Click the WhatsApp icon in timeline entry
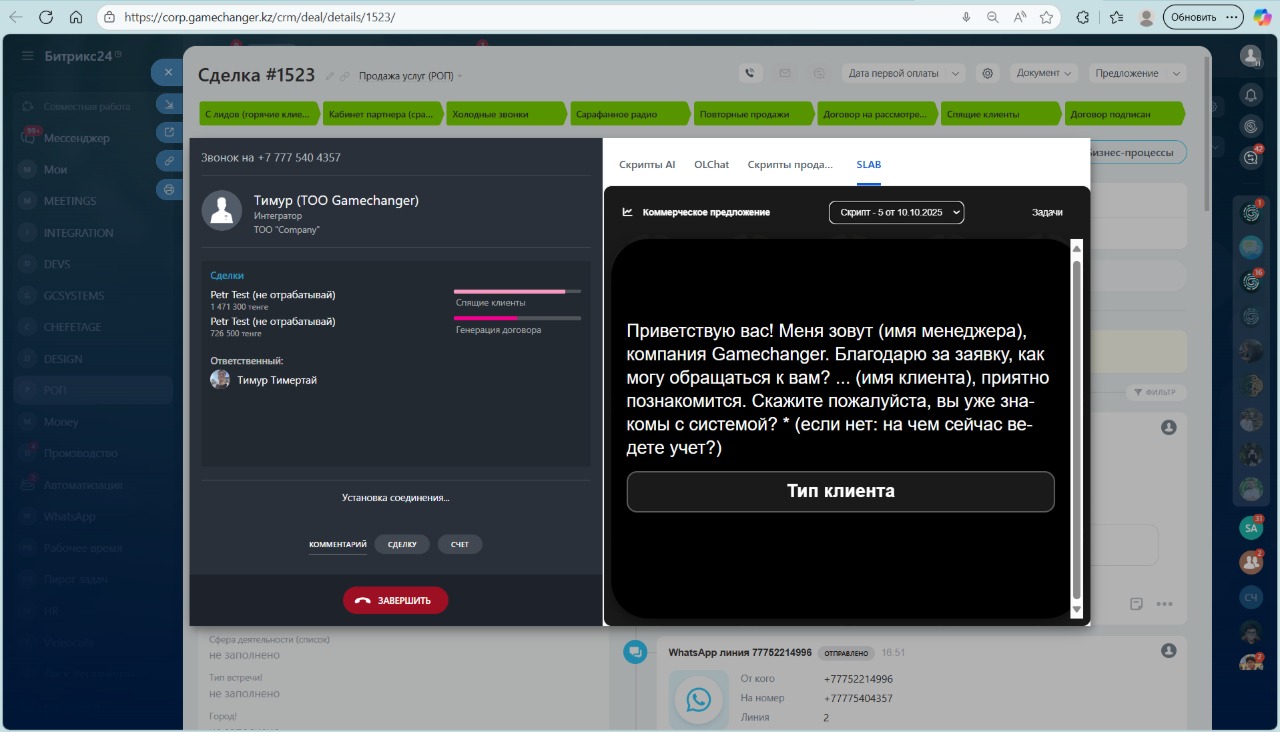 coord(698,699)
